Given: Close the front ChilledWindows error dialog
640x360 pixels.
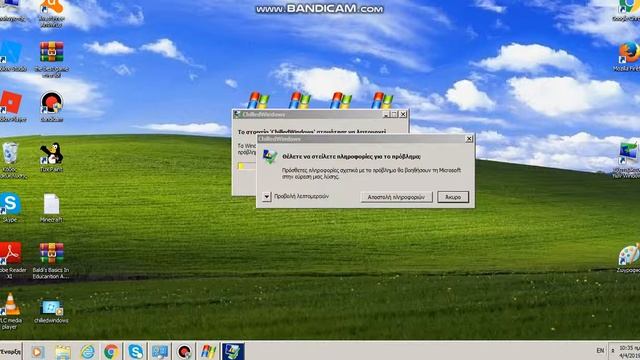Looking at the screenshot, I should point(469,139).
